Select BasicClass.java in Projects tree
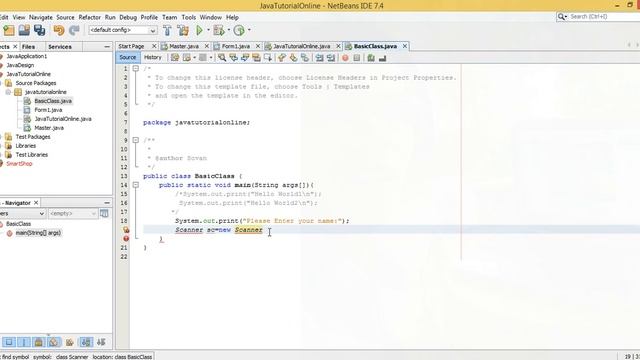640x360 pixels. click(x=53, y=101)
